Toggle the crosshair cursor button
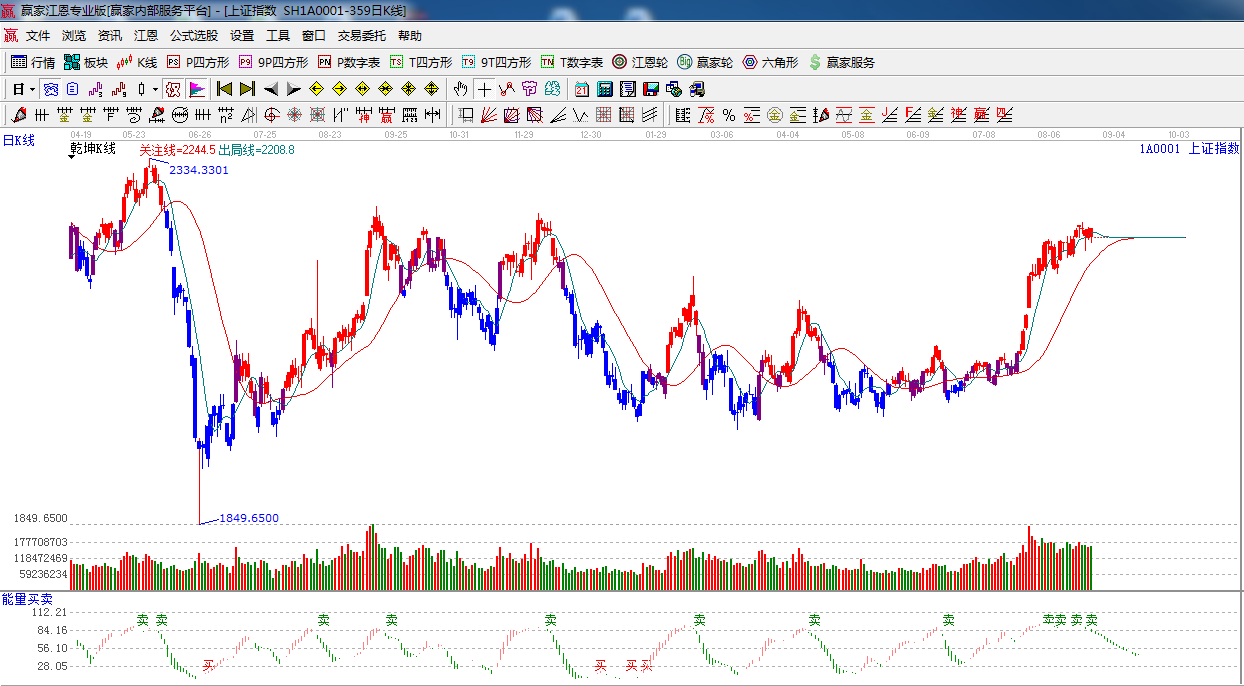Screen dimensions: 1244x686 (x=485, y=89)
